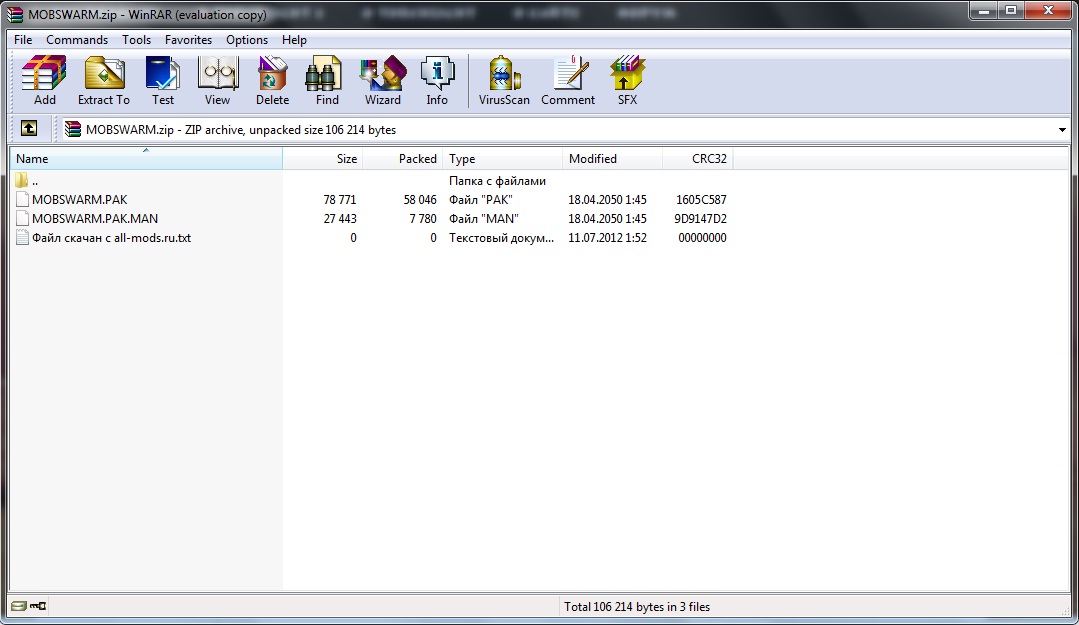Image resolution: width=1079 pixels, height=625 pixels.
Task: Launch the Wizard tool
Action: (383, 80)
